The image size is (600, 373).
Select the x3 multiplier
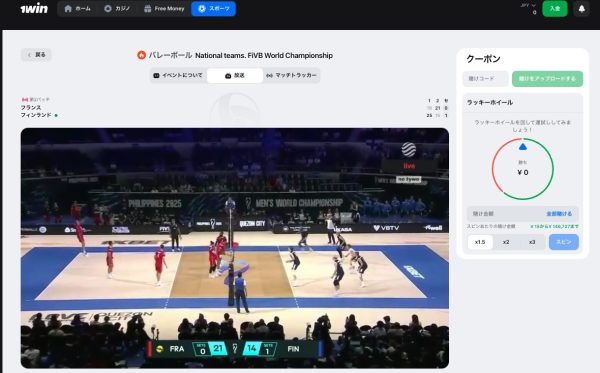[532, 242]
